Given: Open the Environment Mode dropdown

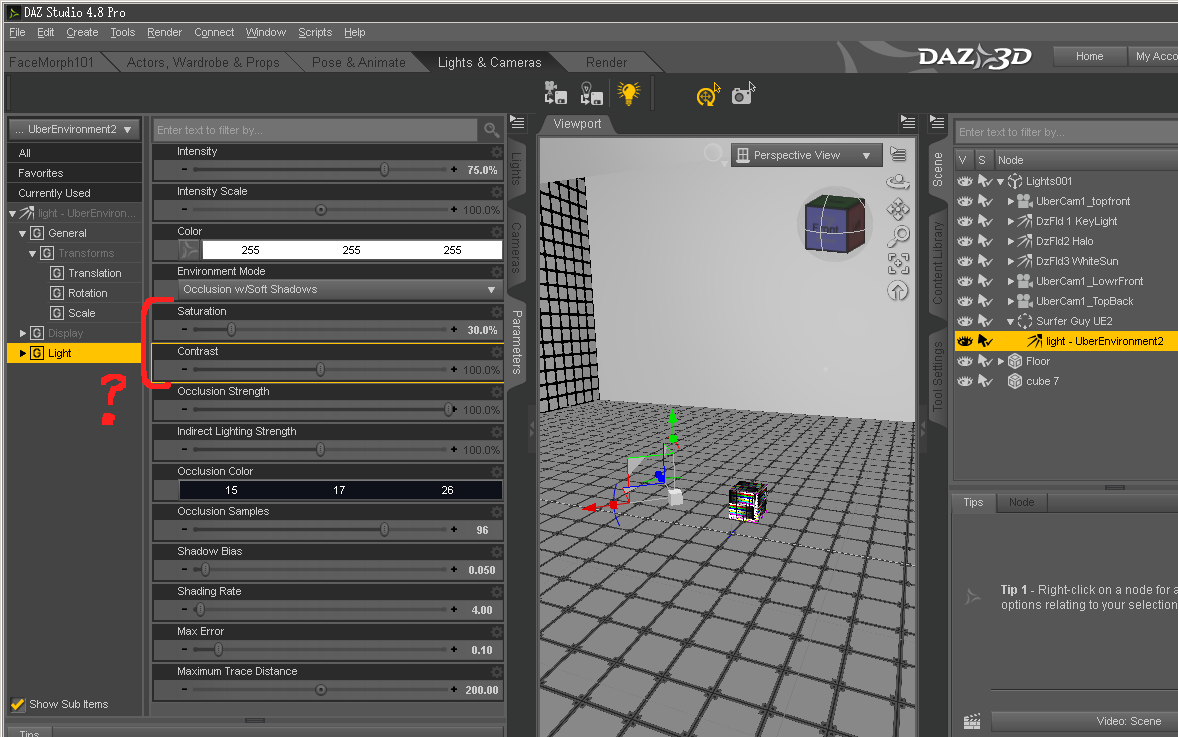Looking at the screenshot, I should pyautogui.click(x=340, y=289).
